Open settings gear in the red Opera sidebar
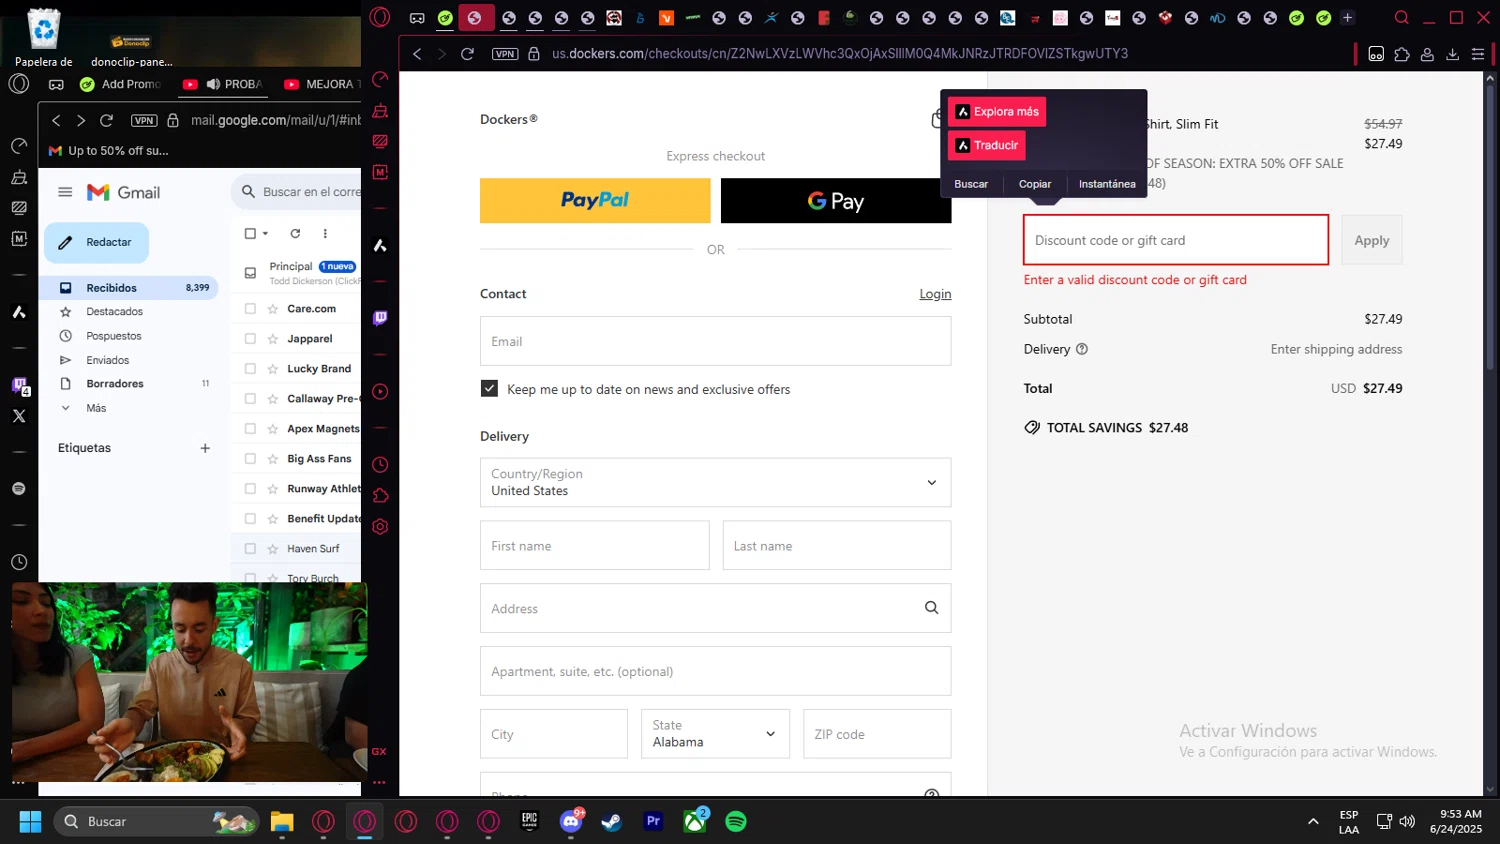Viewport: 1500px width, 844px height. (x=380, y=527)
